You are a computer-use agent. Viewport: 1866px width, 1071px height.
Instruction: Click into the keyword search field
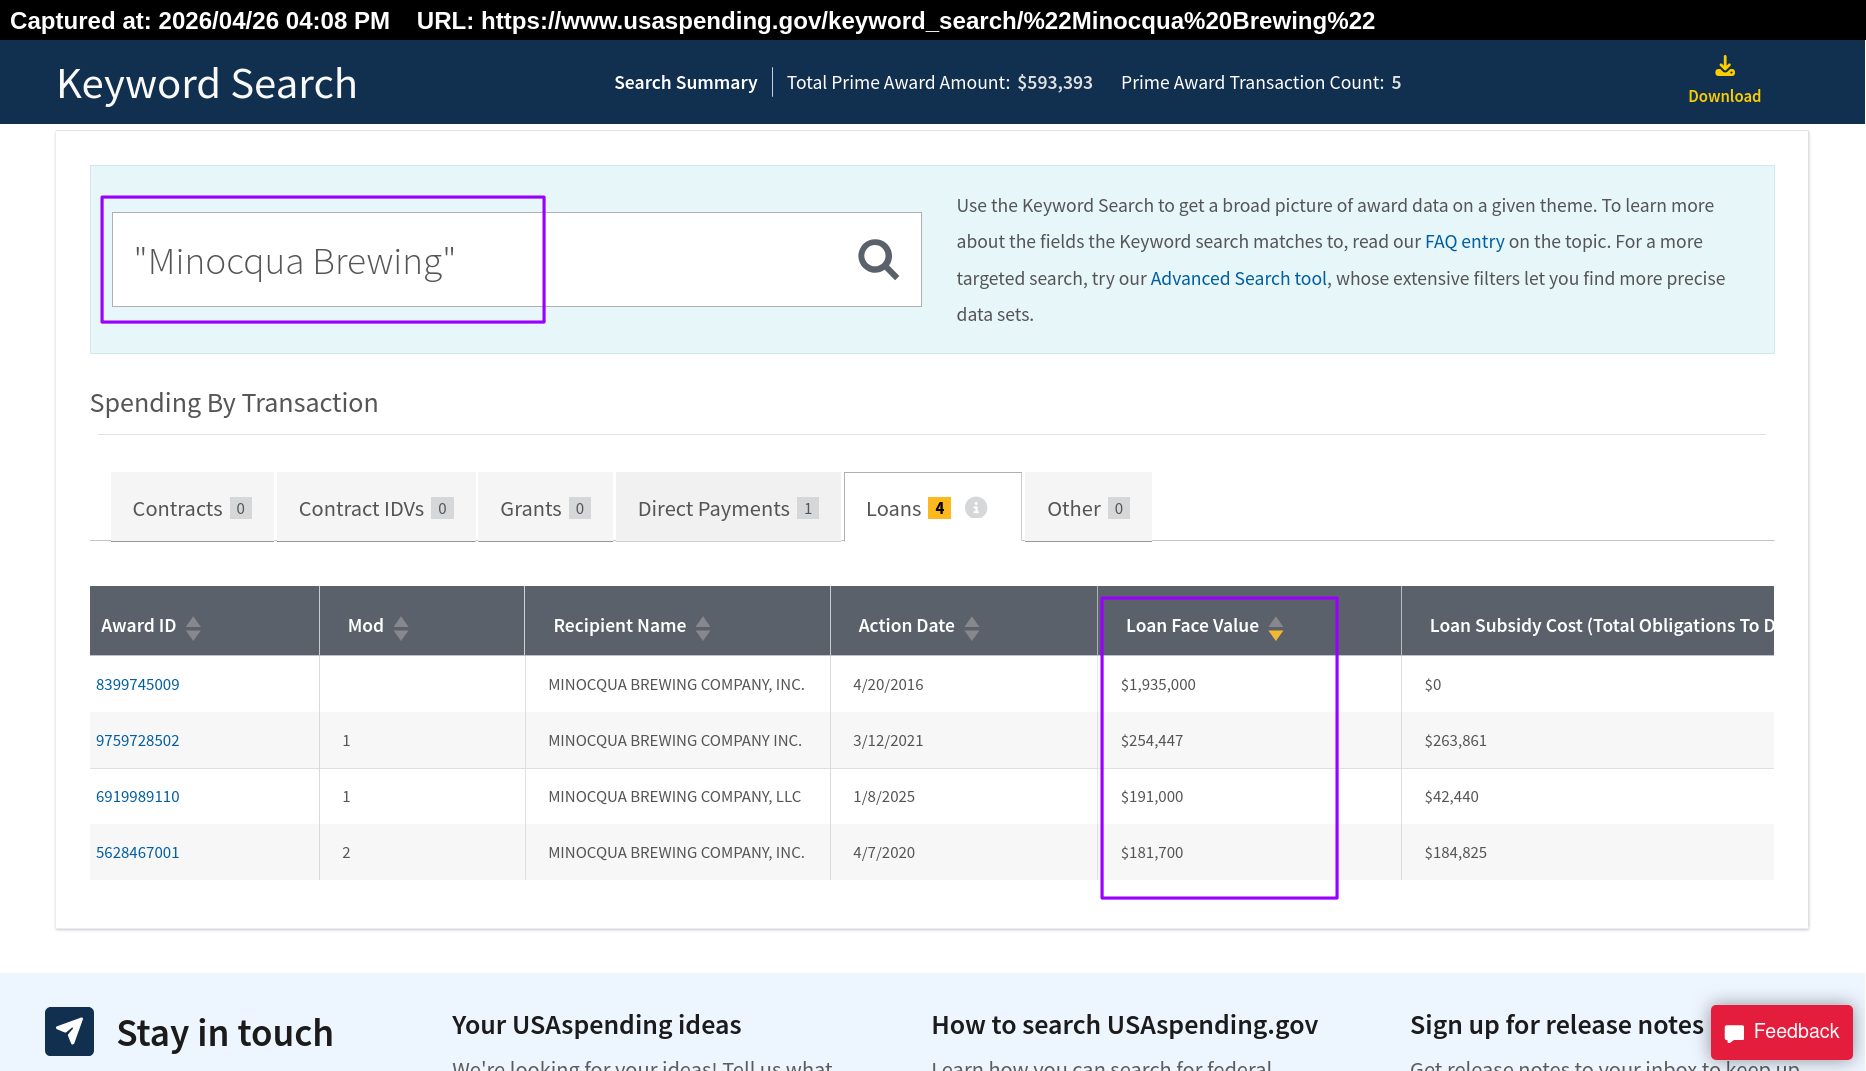point(480,260)
